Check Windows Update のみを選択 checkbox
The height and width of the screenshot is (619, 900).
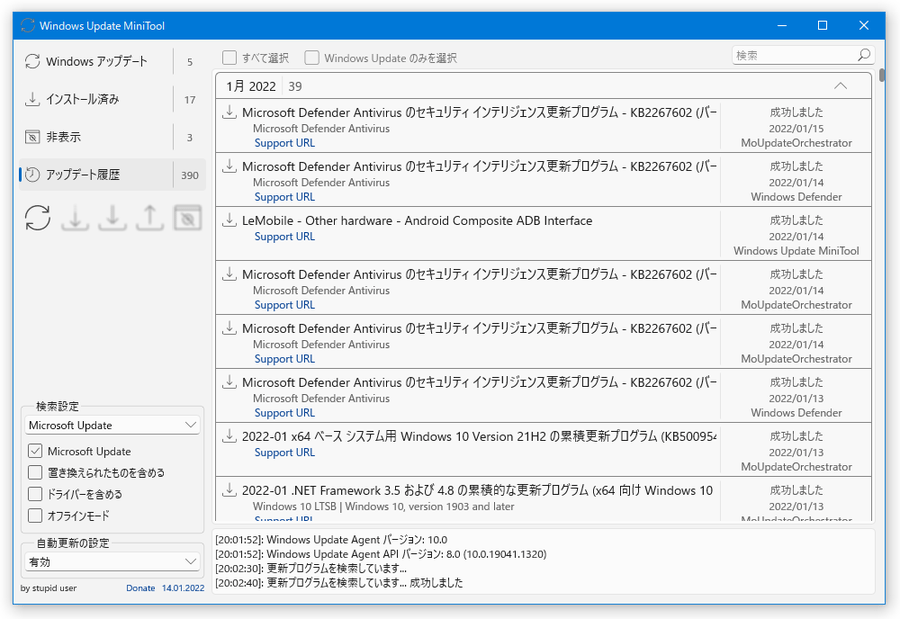coord(312,57)
